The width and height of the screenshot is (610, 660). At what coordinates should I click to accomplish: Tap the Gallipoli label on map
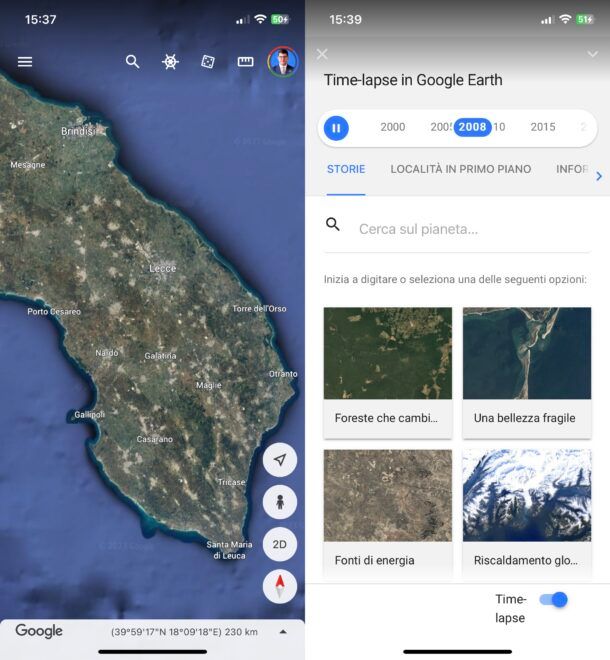[x=90, y=415]
